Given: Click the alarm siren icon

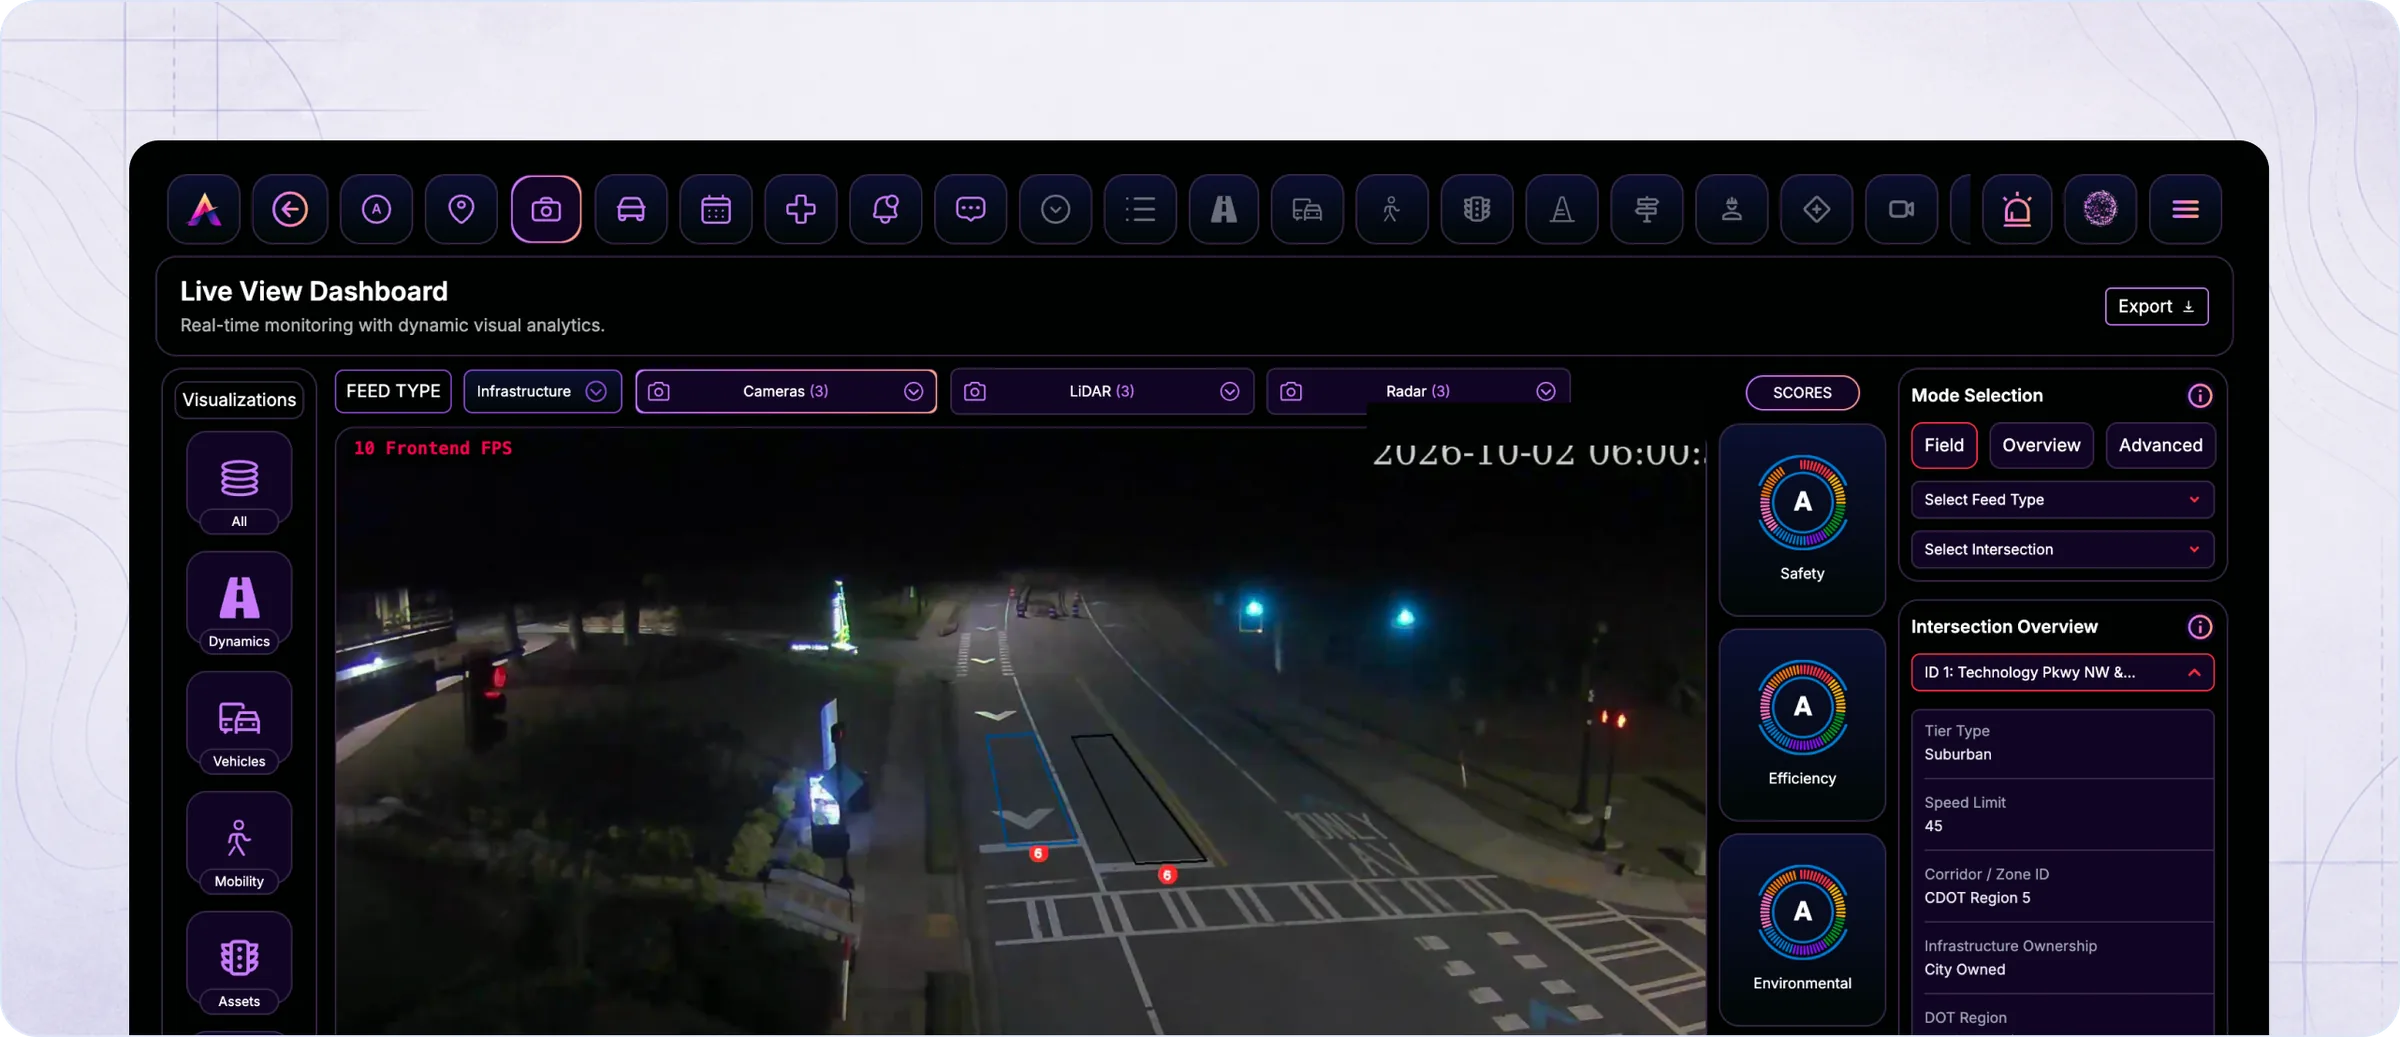Looking at the screenshot, I should [2017, 209].
